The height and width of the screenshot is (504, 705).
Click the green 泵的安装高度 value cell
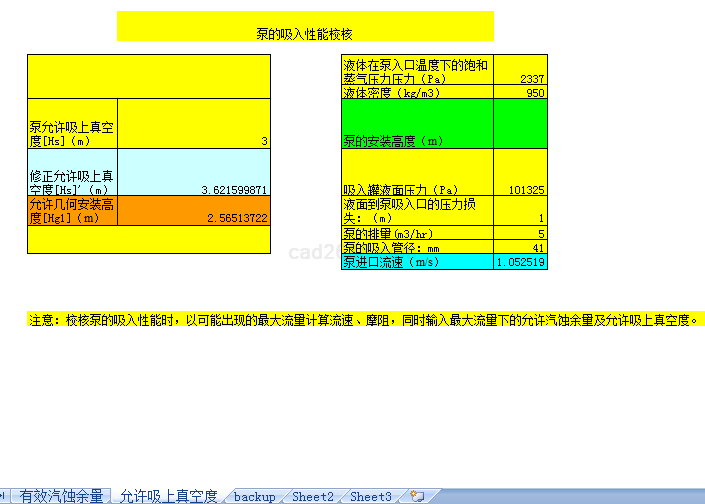point(520,123)
